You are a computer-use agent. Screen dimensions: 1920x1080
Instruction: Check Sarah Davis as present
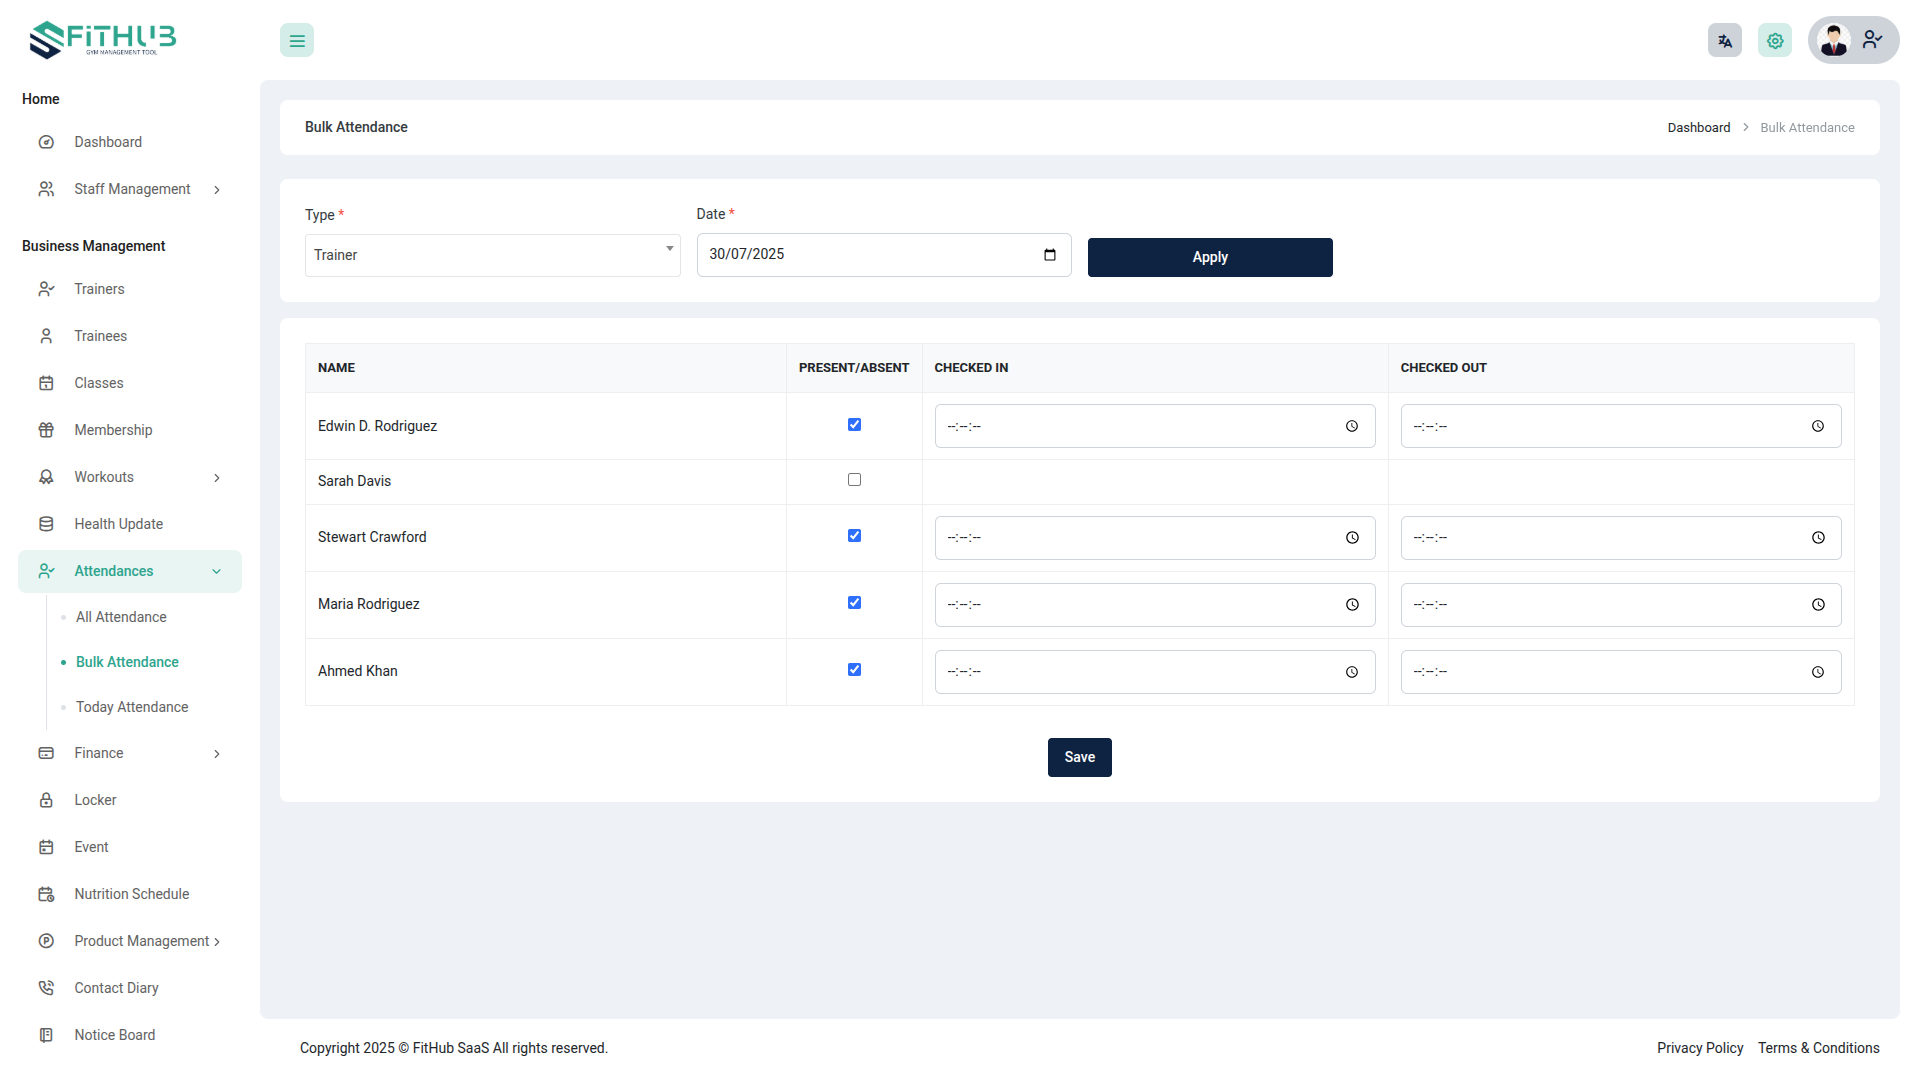coord(854,480)
